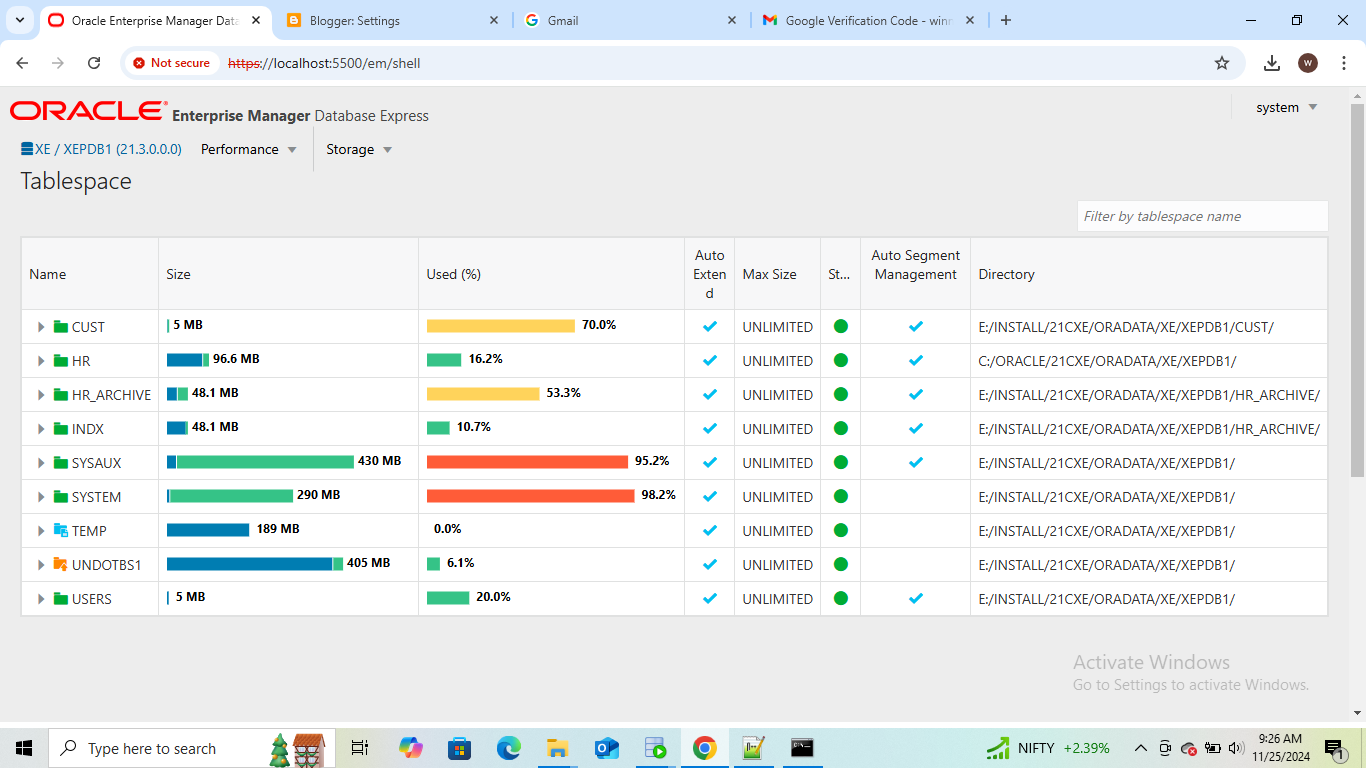Open Google Chrome from the taskbar
Screen dimensions: 1366x768
(705, 748)
